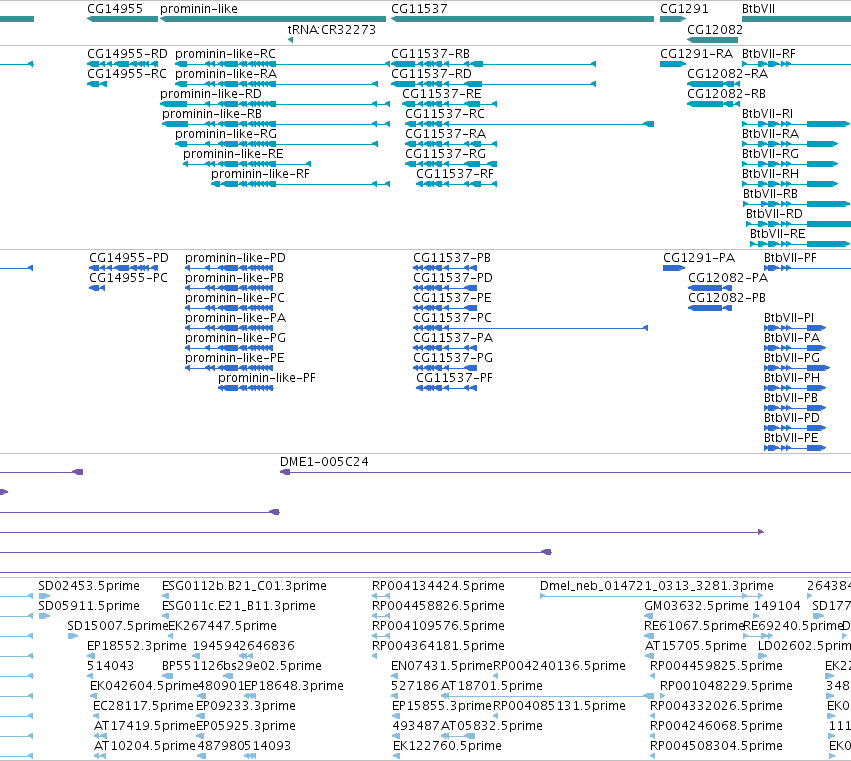
Task: Select transcript CG11537-RF
Action: point(455,174)
